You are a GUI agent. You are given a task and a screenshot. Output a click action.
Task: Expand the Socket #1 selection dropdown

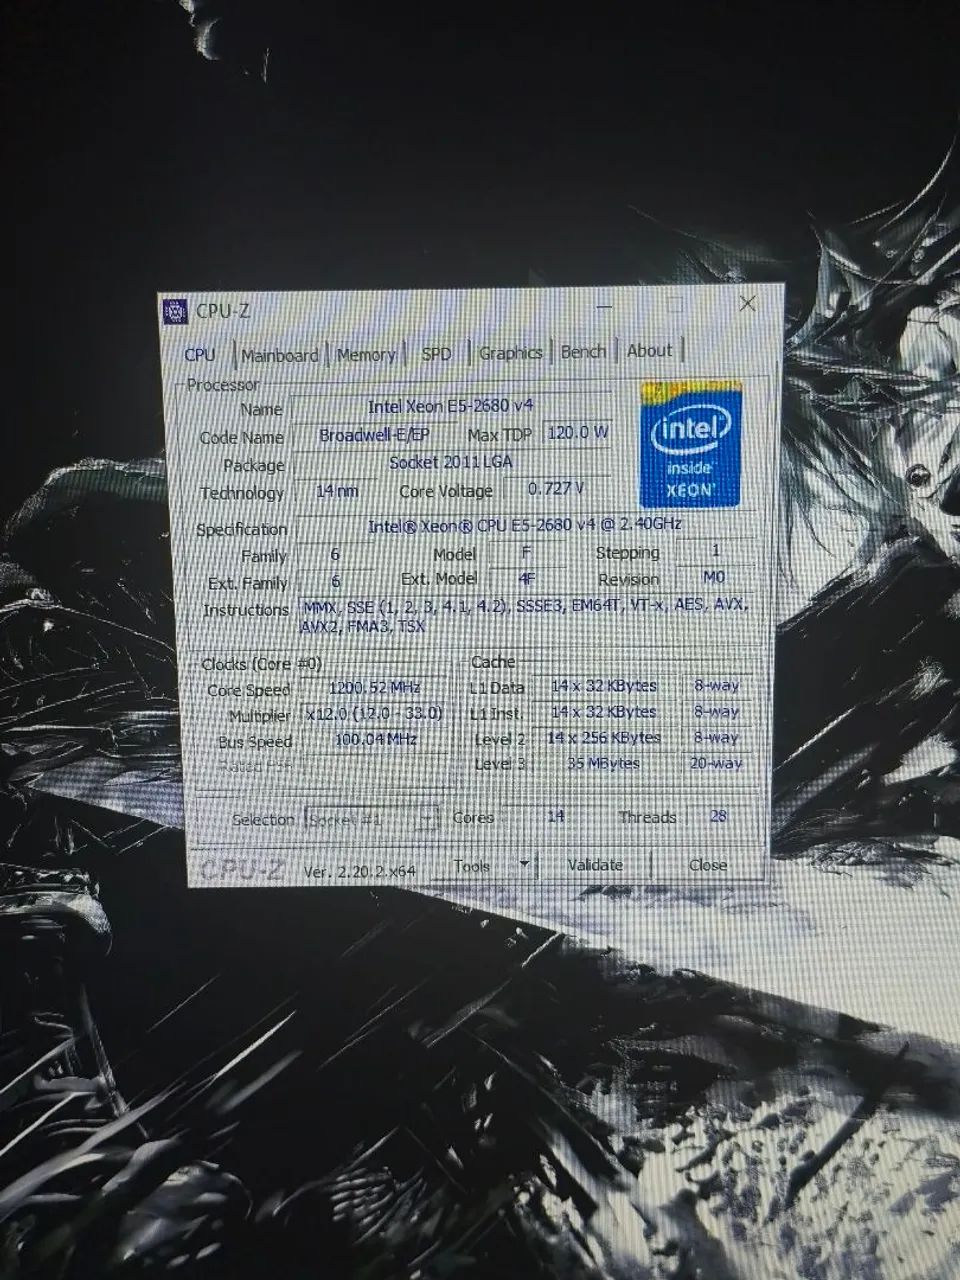(x=372, y=819)
